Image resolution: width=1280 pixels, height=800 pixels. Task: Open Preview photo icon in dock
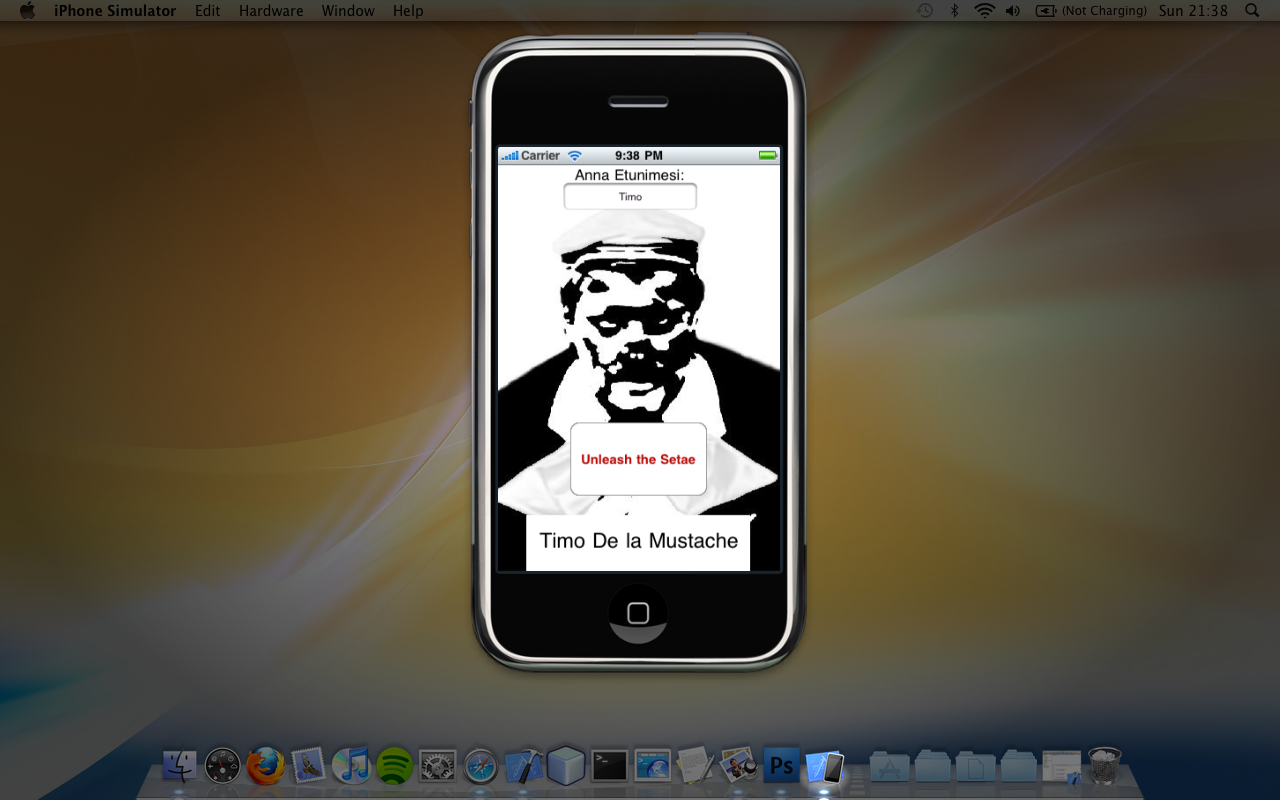coord(738,766)
